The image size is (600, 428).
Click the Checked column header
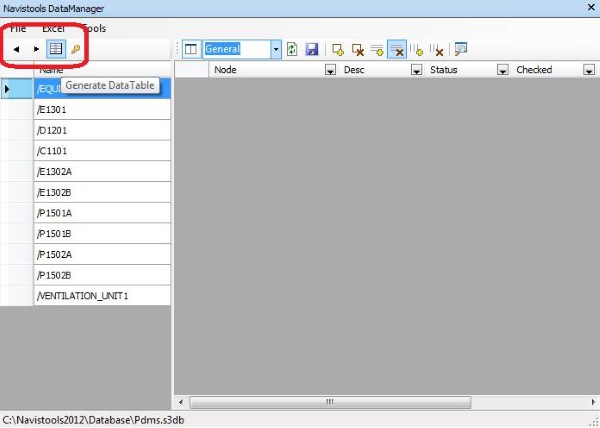[x=540, y=71]
